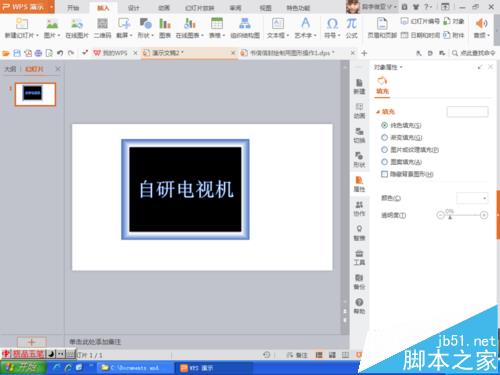
Task: Insert audio with the 音频 speaker icon
Action: [481, 24]
